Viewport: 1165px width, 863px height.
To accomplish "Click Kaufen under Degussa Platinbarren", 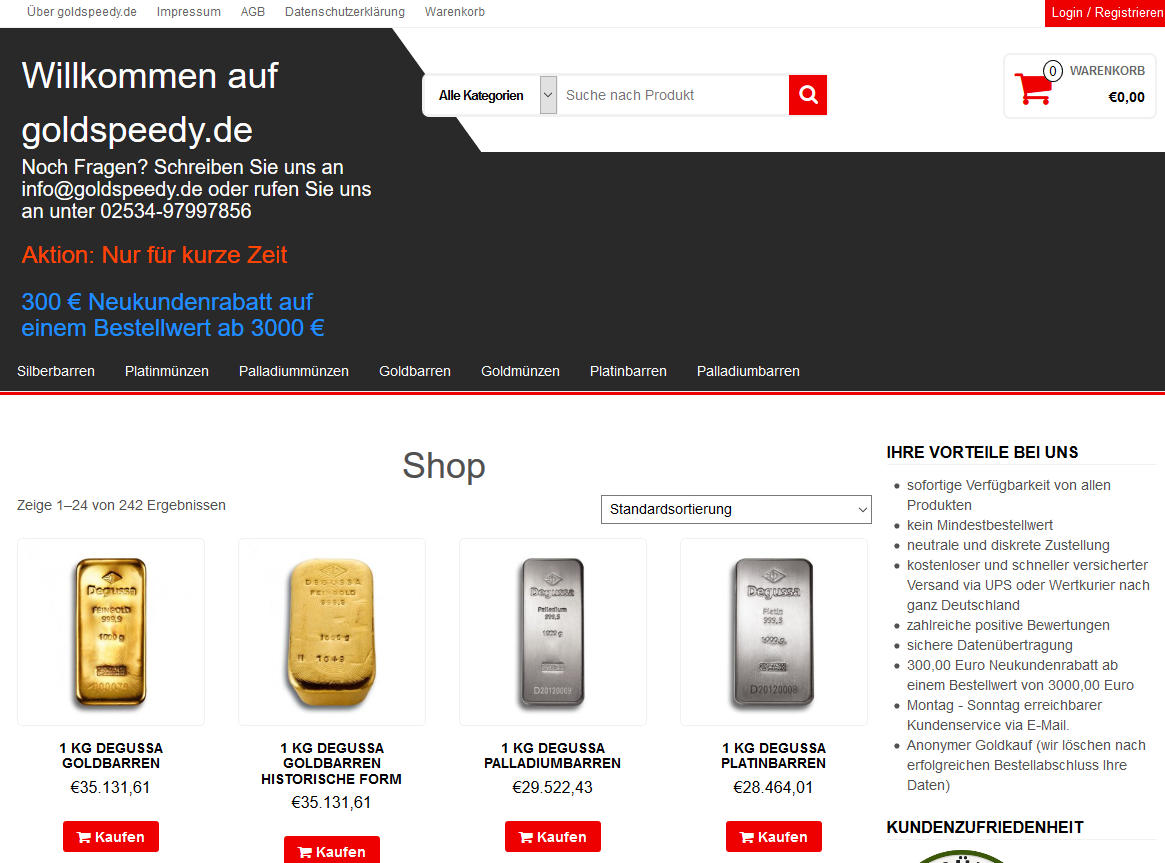I will (x=773, y=836).
